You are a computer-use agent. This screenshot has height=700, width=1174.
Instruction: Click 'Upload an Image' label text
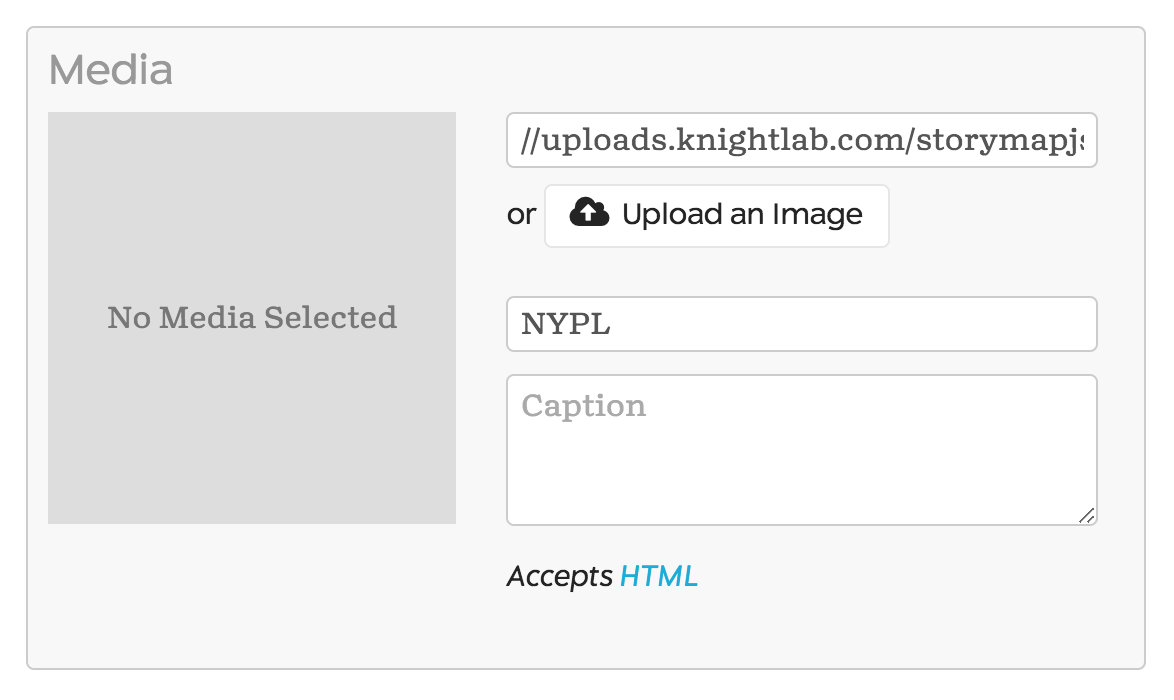742,215
